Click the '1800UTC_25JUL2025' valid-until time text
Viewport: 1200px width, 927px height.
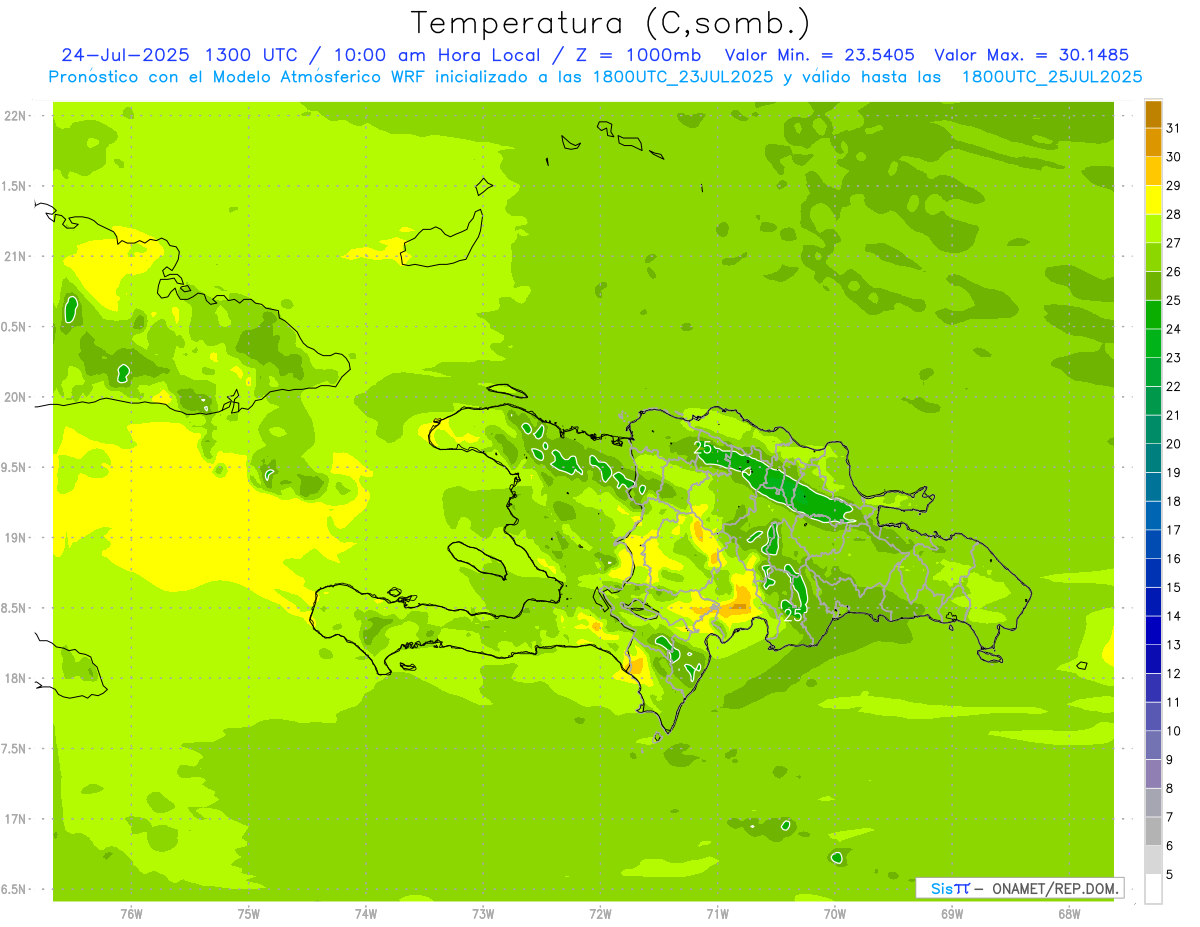[1051, 76]
